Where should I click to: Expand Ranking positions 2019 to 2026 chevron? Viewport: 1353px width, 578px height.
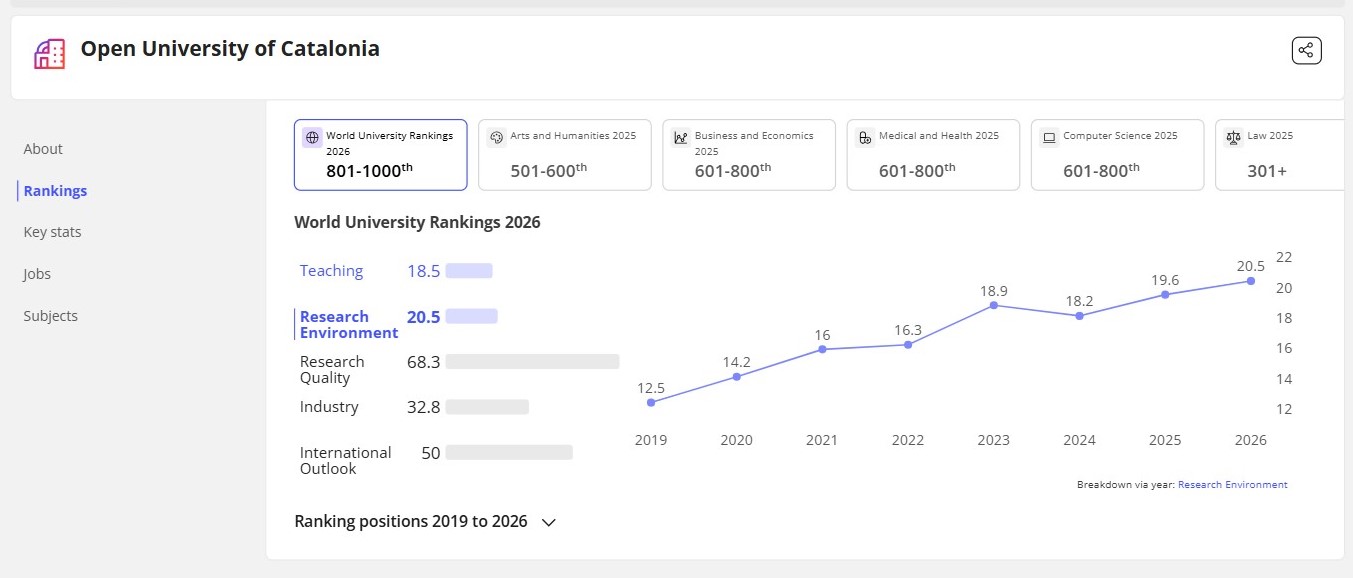point(548,522)
